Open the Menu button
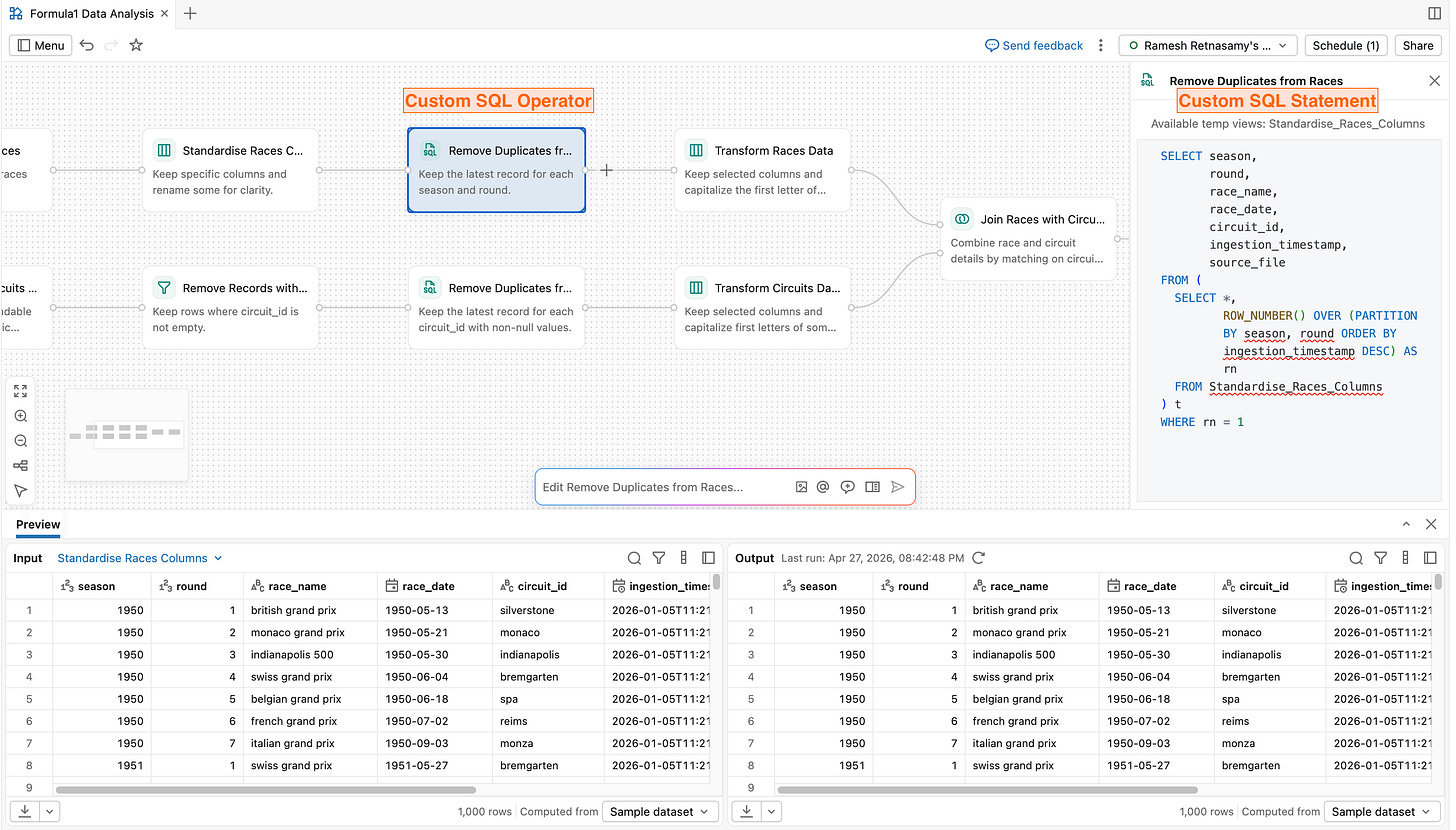This screenshot has height=830, width=1456. tap(41, 45)
